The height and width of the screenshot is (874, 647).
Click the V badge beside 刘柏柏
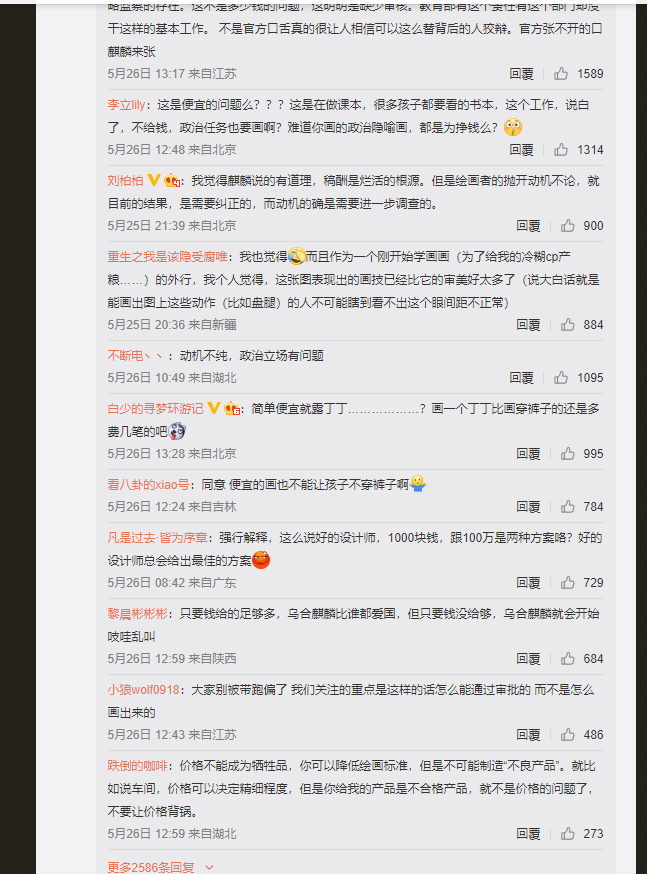pyautogui.click(x=153, y=180)
